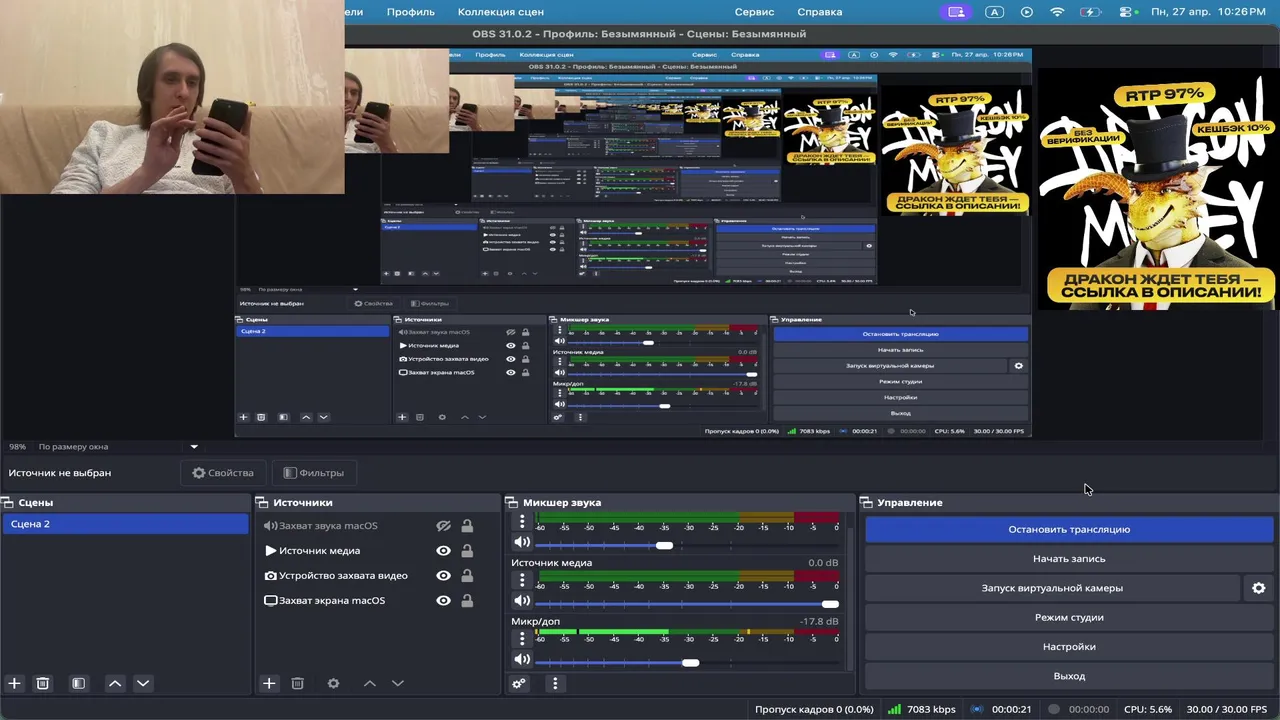Move scene up arrow in Сцены panel
Screen dimensions: 1280x720
click(x=115, y=683)
